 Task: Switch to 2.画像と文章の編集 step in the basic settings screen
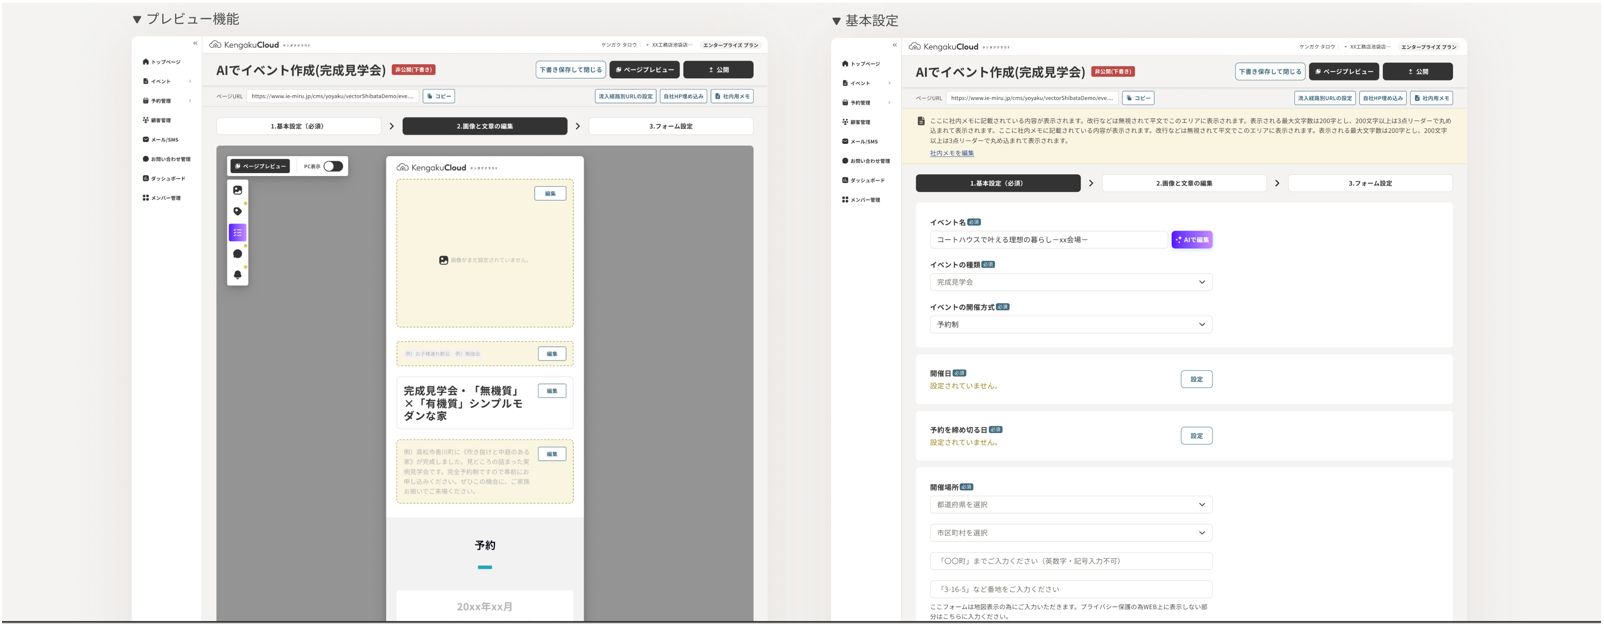click(1184, 184)
